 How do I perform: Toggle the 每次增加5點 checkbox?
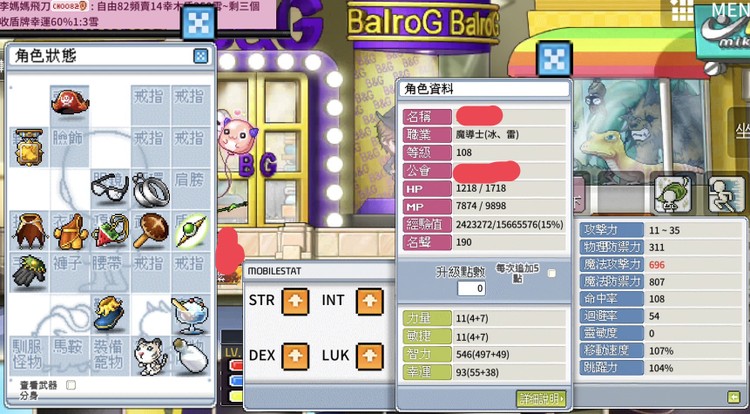[x=552, y=273]
